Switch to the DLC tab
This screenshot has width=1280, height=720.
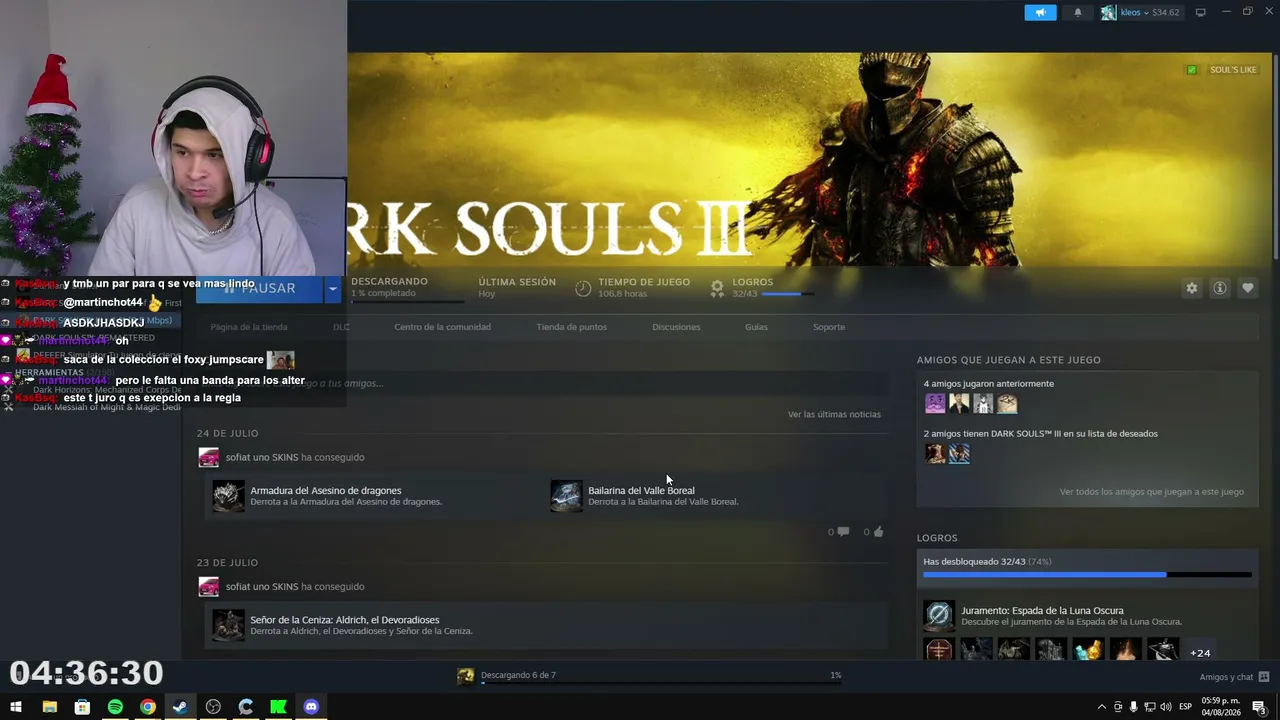click(341, 327)
